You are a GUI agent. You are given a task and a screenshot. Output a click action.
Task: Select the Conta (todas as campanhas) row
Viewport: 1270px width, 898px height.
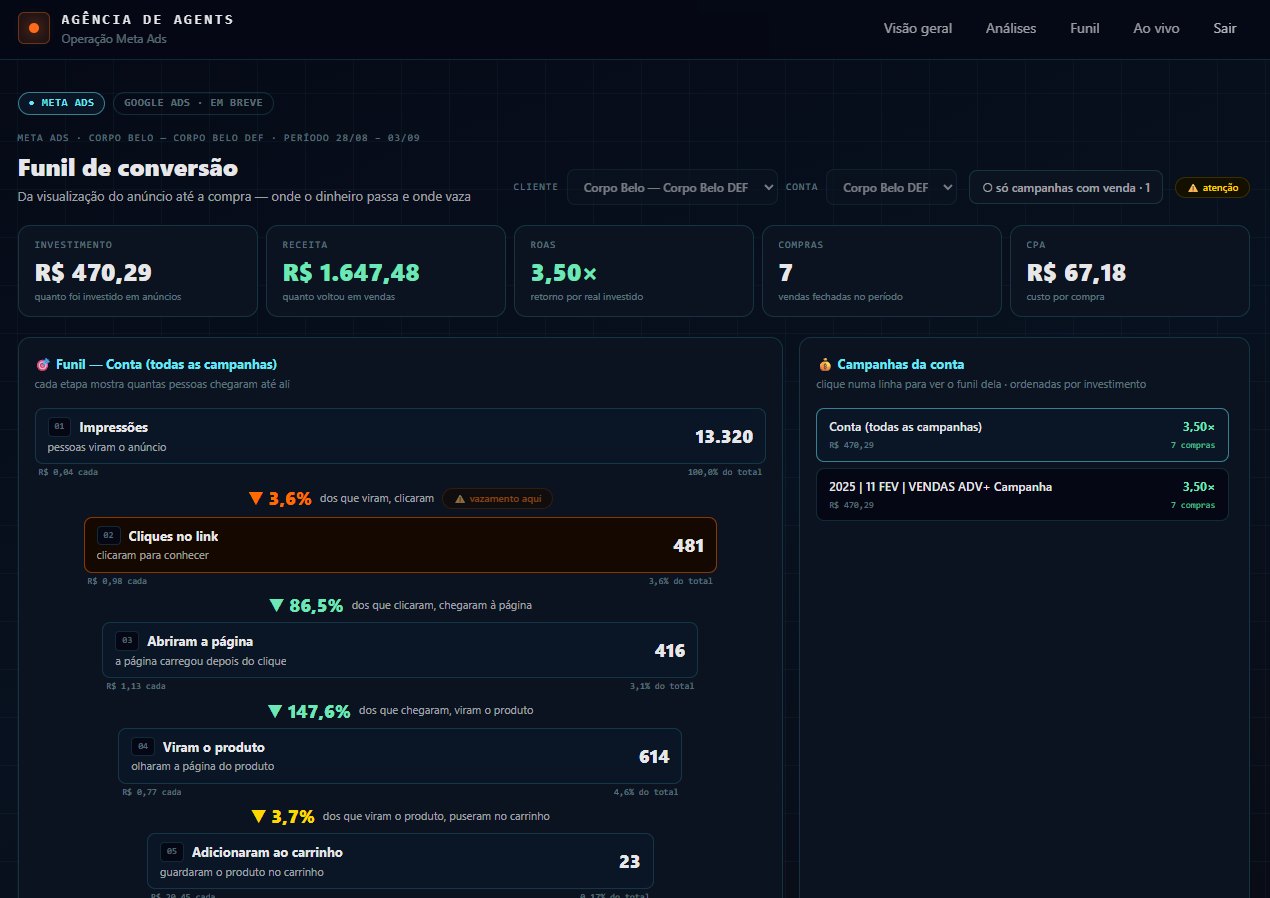[x=1022, y=435]
